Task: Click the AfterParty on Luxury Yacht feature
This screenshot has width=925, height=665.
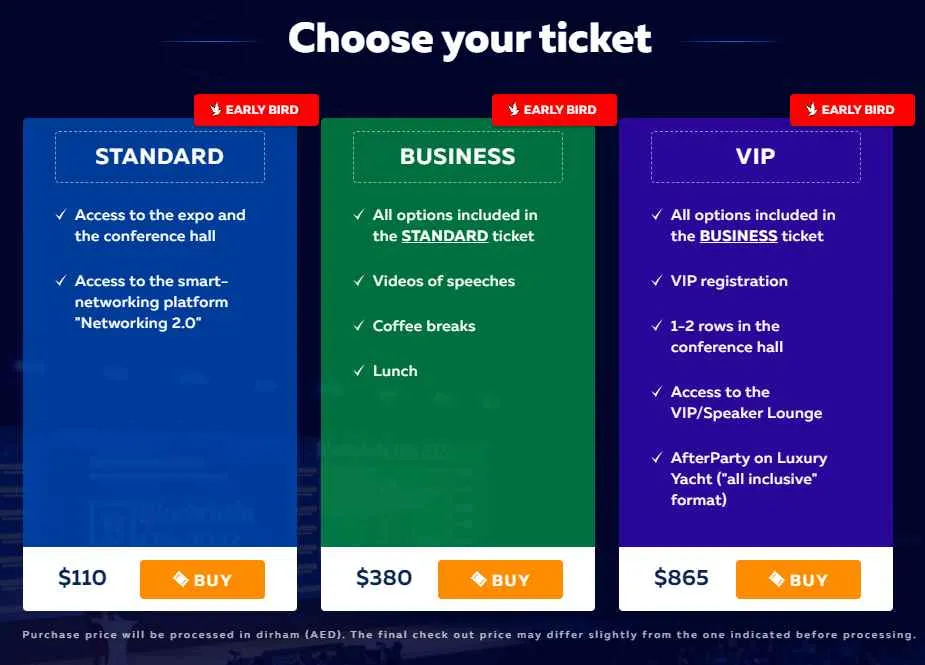Action: [x=749, y=479]
